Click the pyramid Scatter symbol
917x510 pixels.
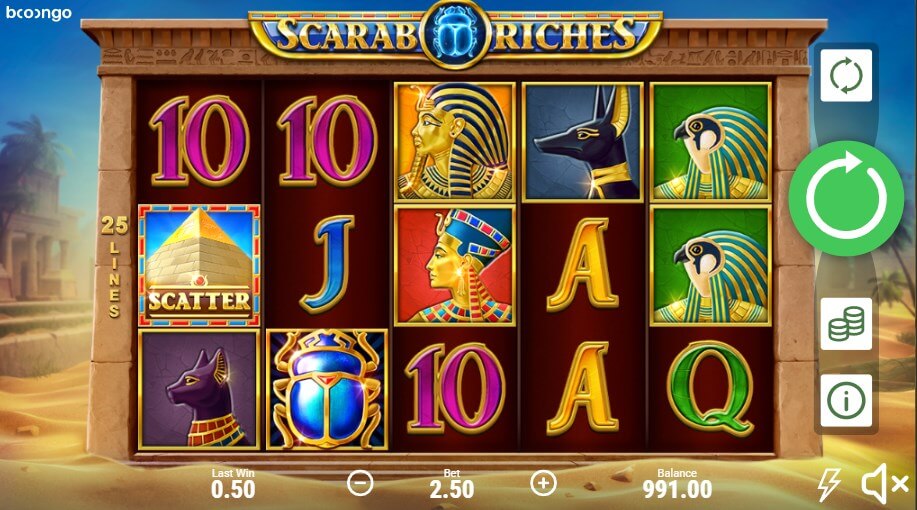199,265
